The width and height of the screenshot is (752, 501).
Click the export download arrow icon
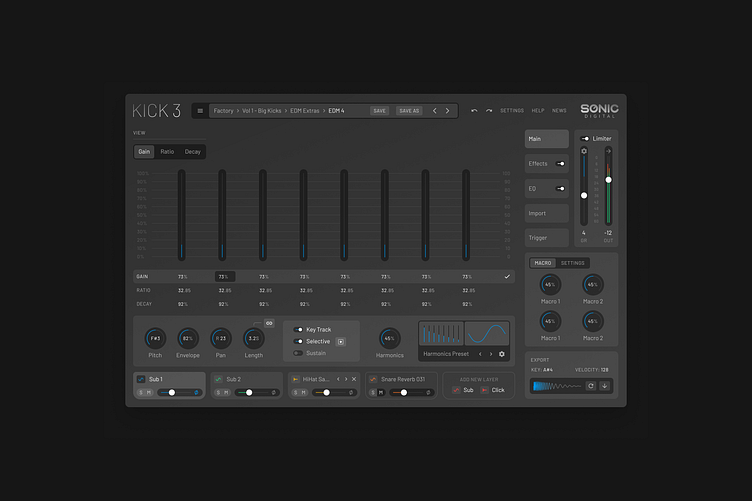[x=604, y=386]
